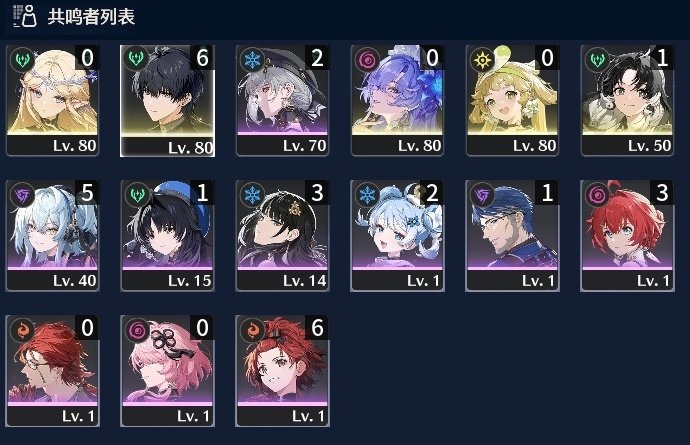Click Electro icon on light-blue-haired Lv. 40 card
The image size is (690, 445).
click(x=22, y=195)
